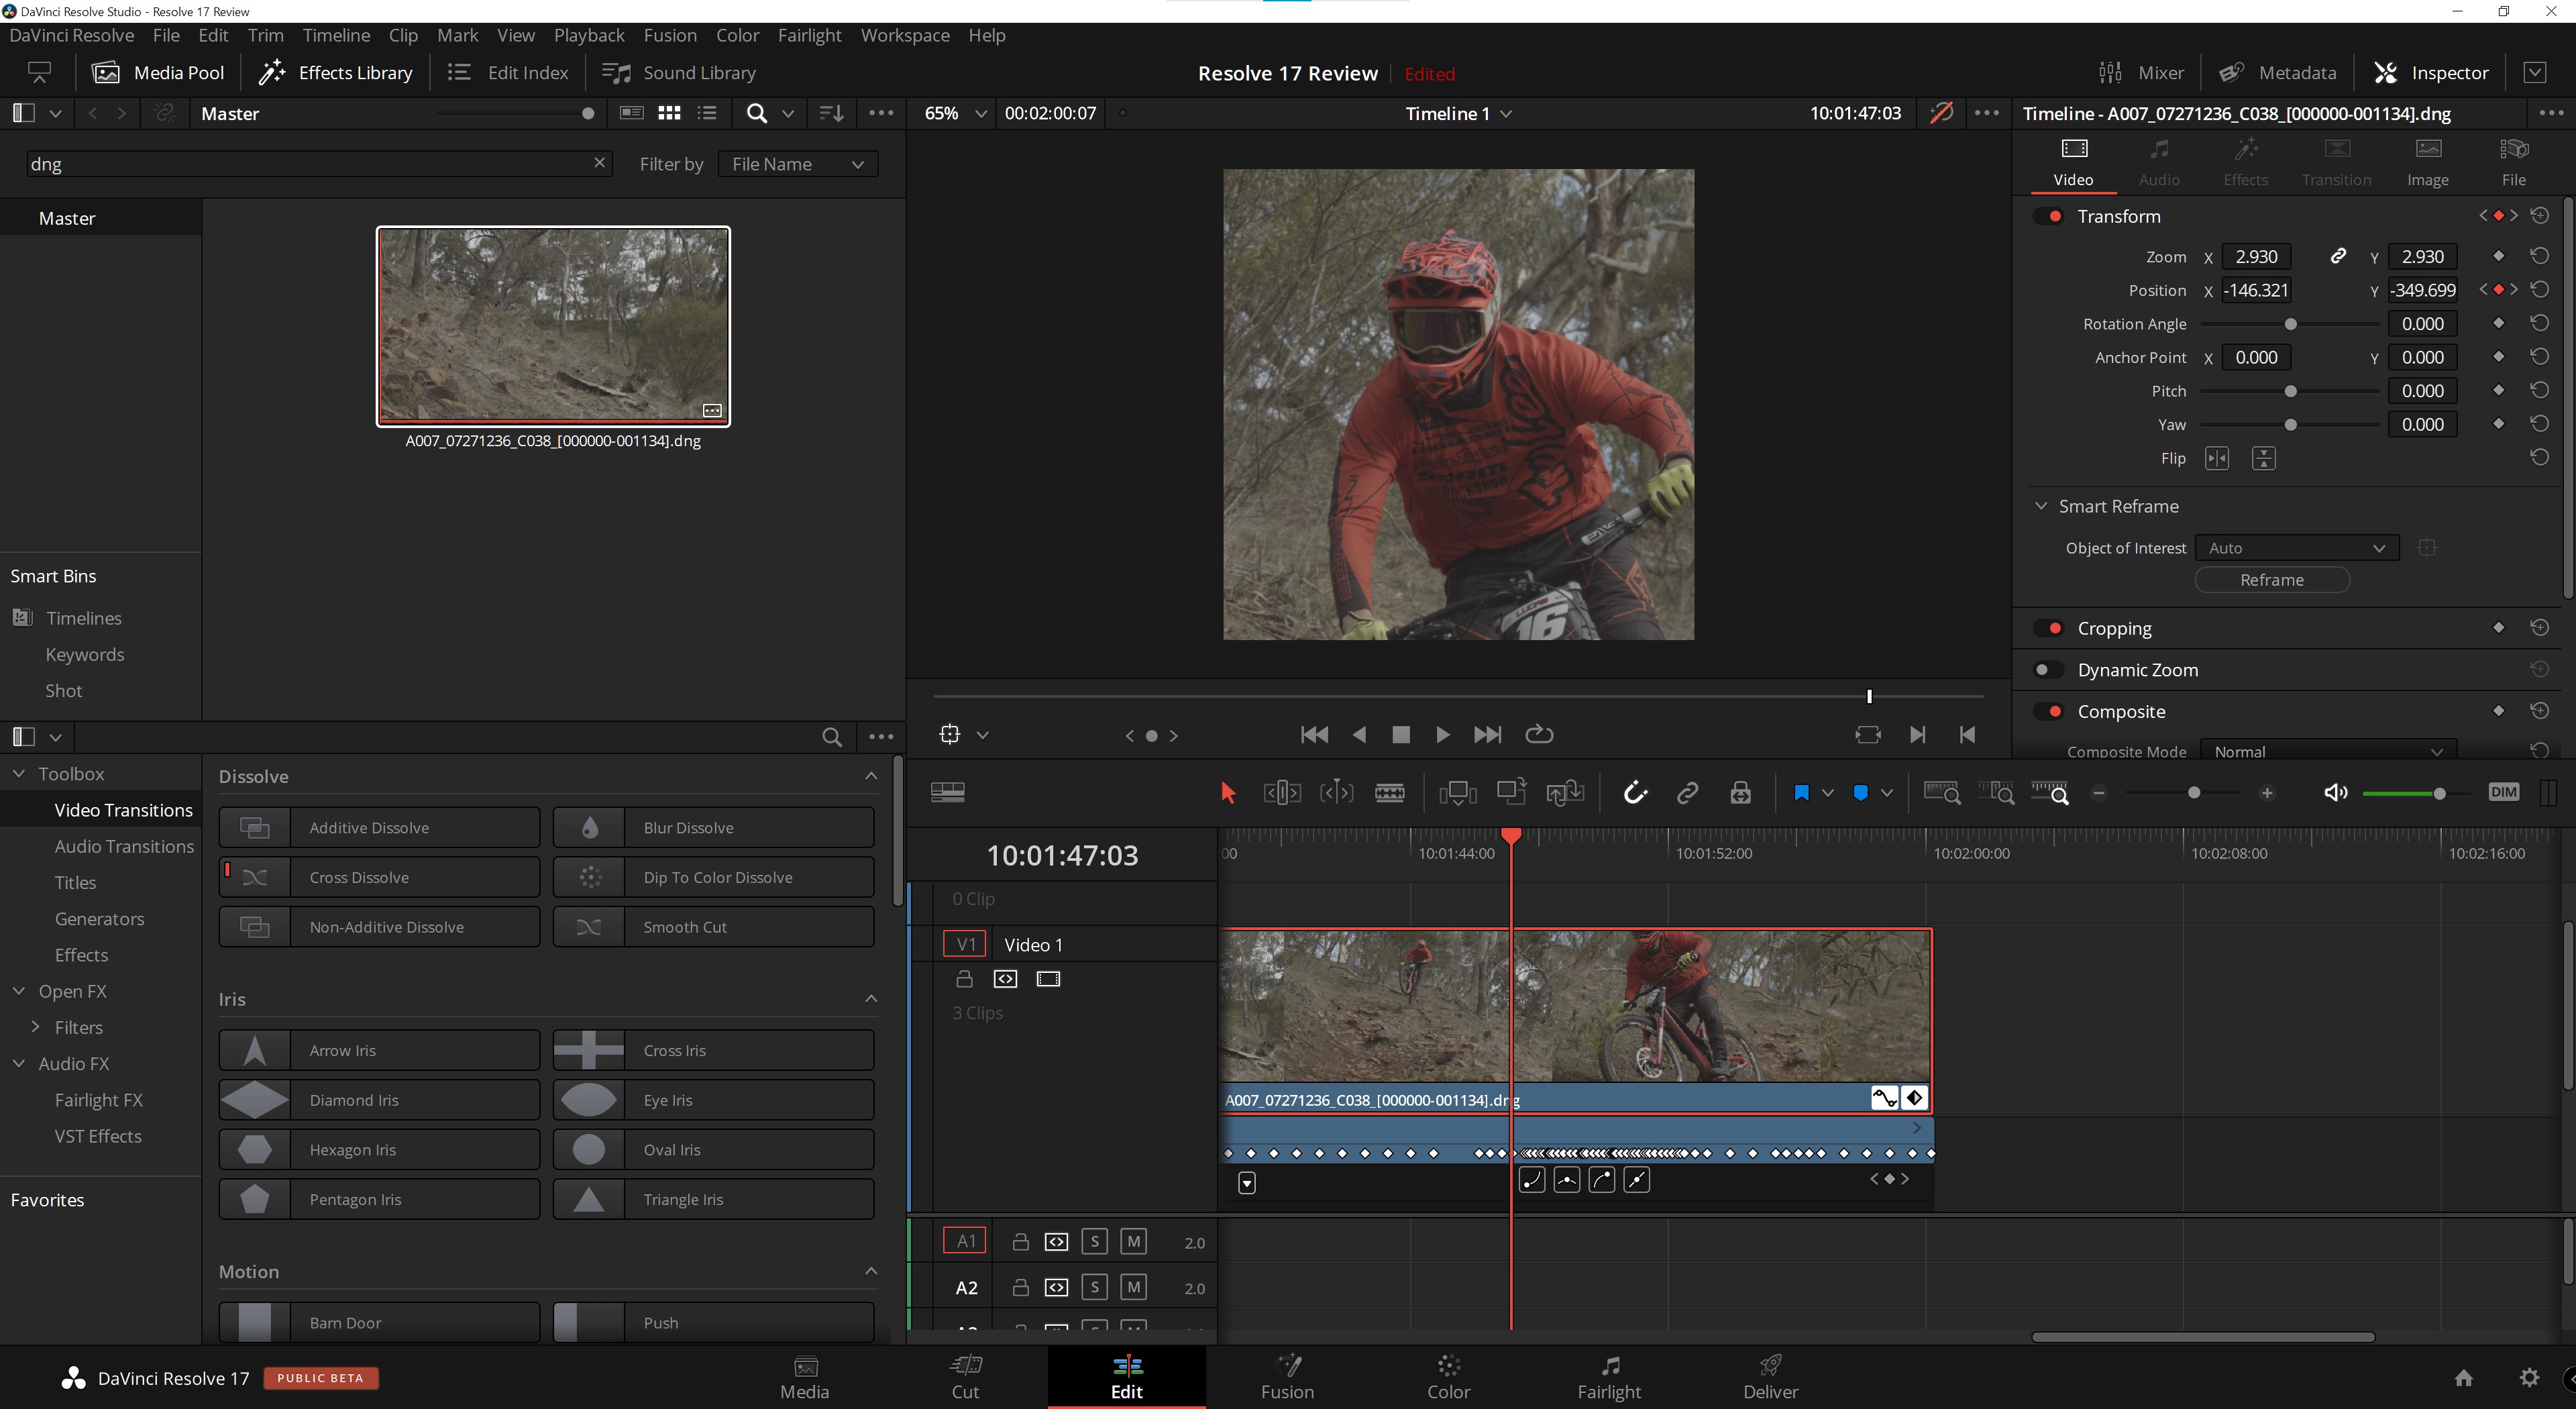The image size is (2576, 1409).
Task: Click Overwrite Clip toolbar icon
Action: tap(1511, 792)
